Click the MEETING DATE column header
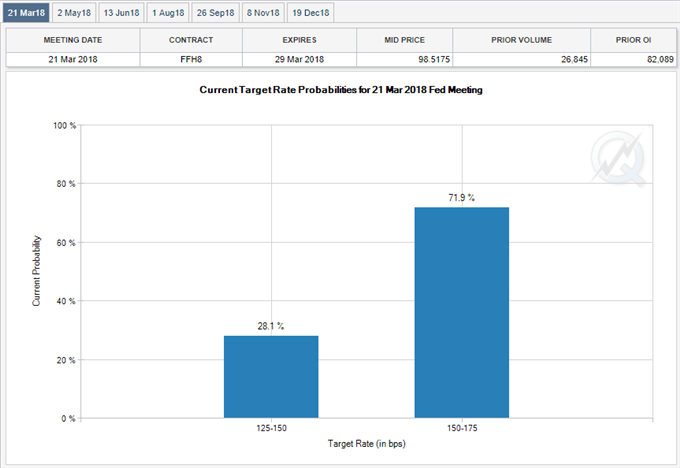 point(73,40)
